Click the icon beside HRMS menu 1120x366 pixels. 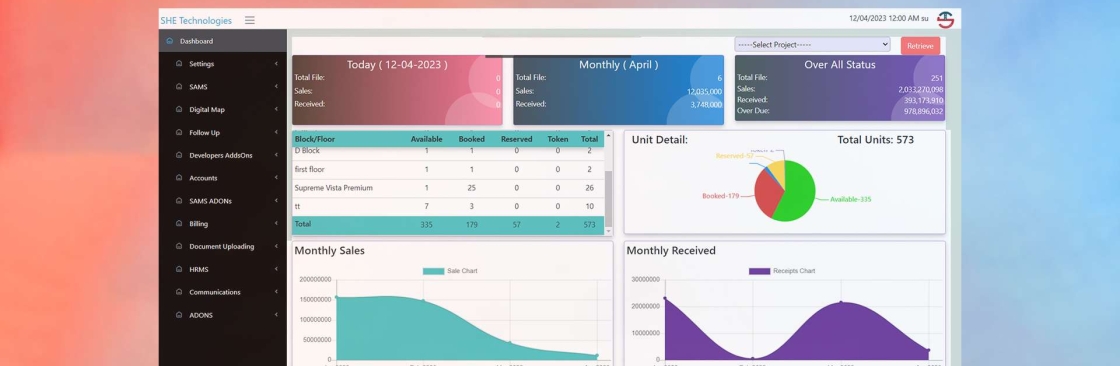tap(179, 269)
